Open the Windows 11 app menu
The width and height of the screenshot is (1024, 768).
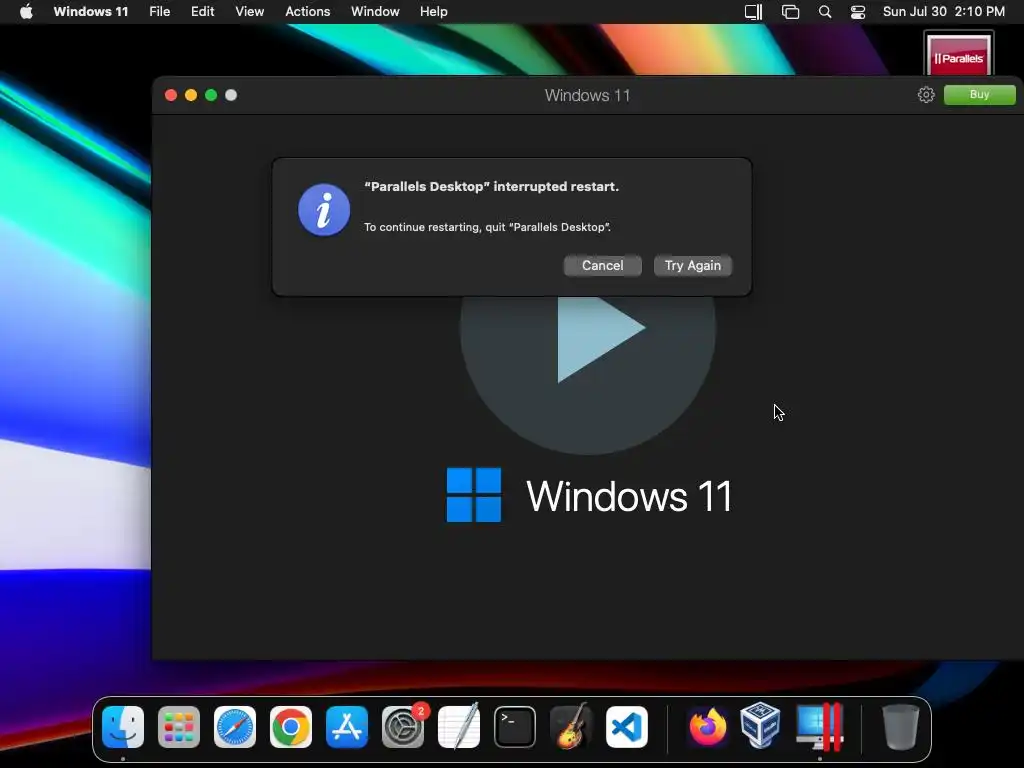[x=91, y=12]
